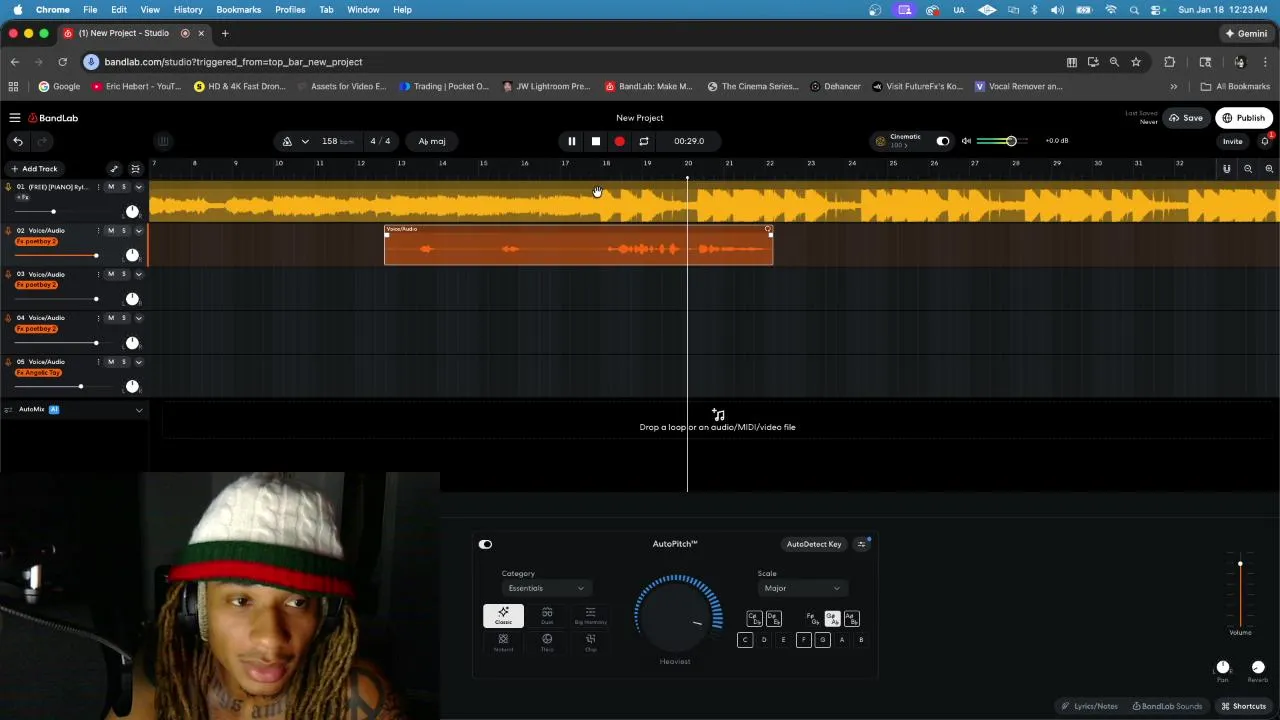
Task: Solo track 01 piano
Action: (x=124, y=187)
